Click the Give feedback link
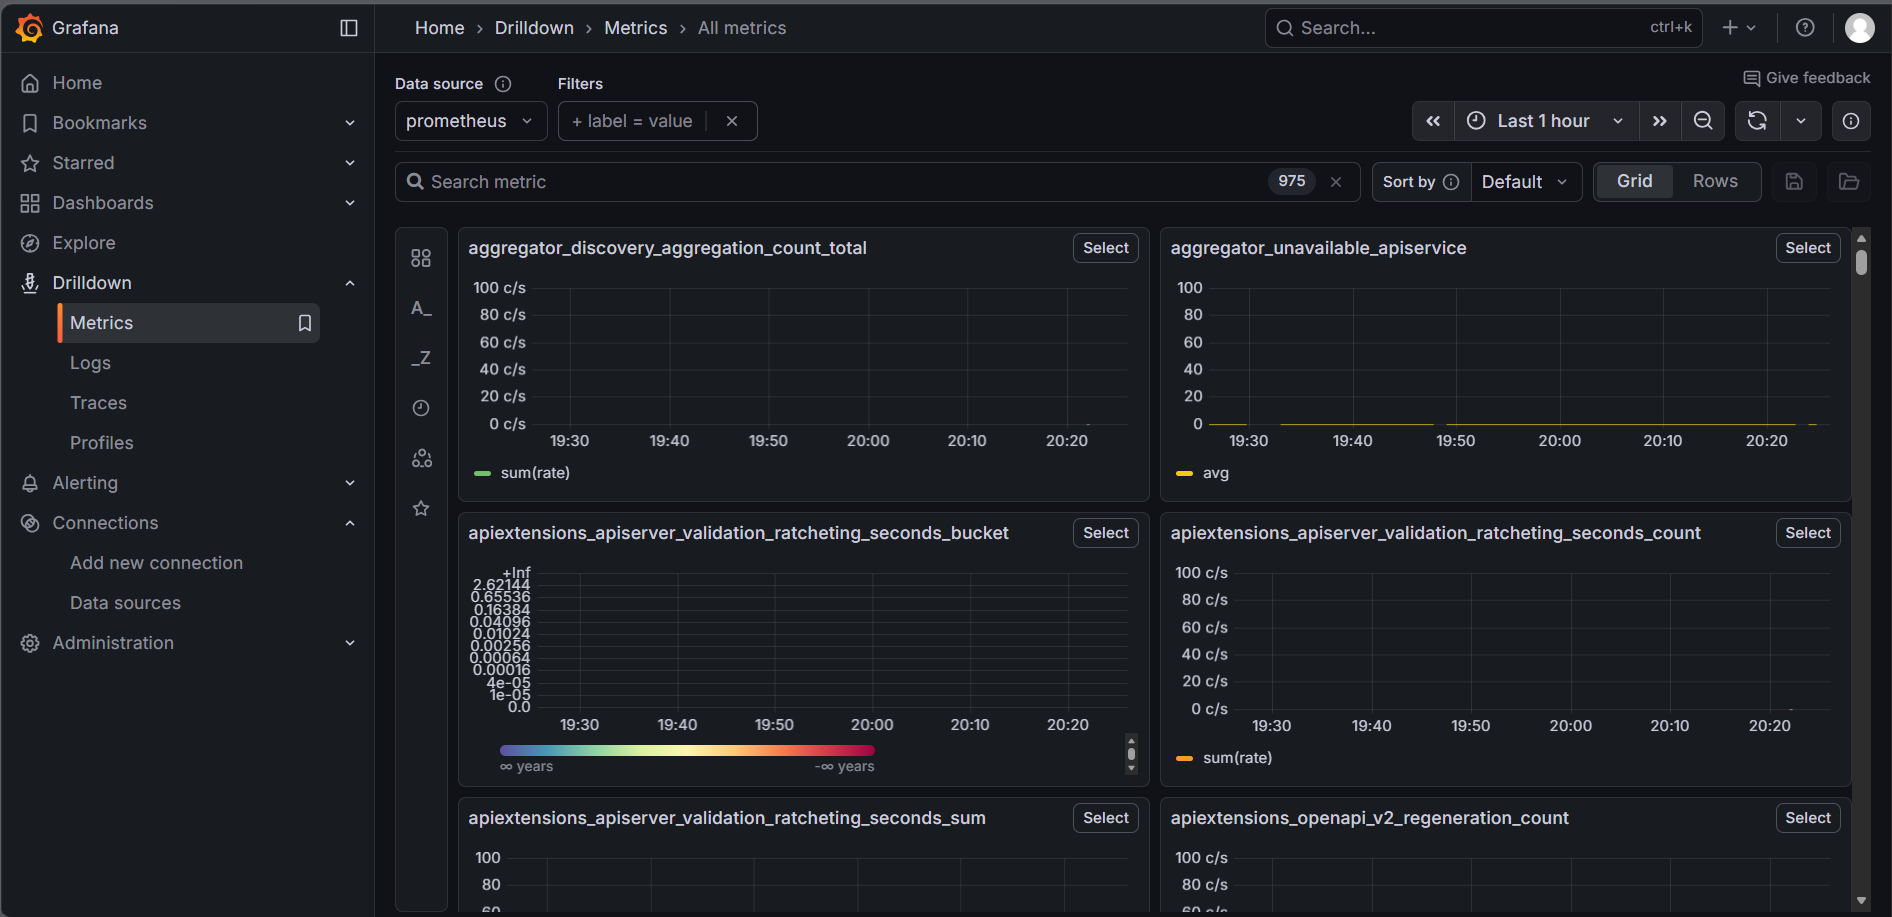The image size is (1892, 917). pos(1806,78)
